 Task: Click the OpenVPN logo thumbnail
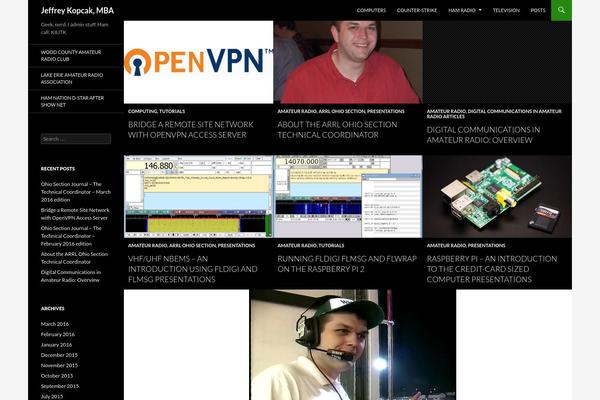[198, 62]
